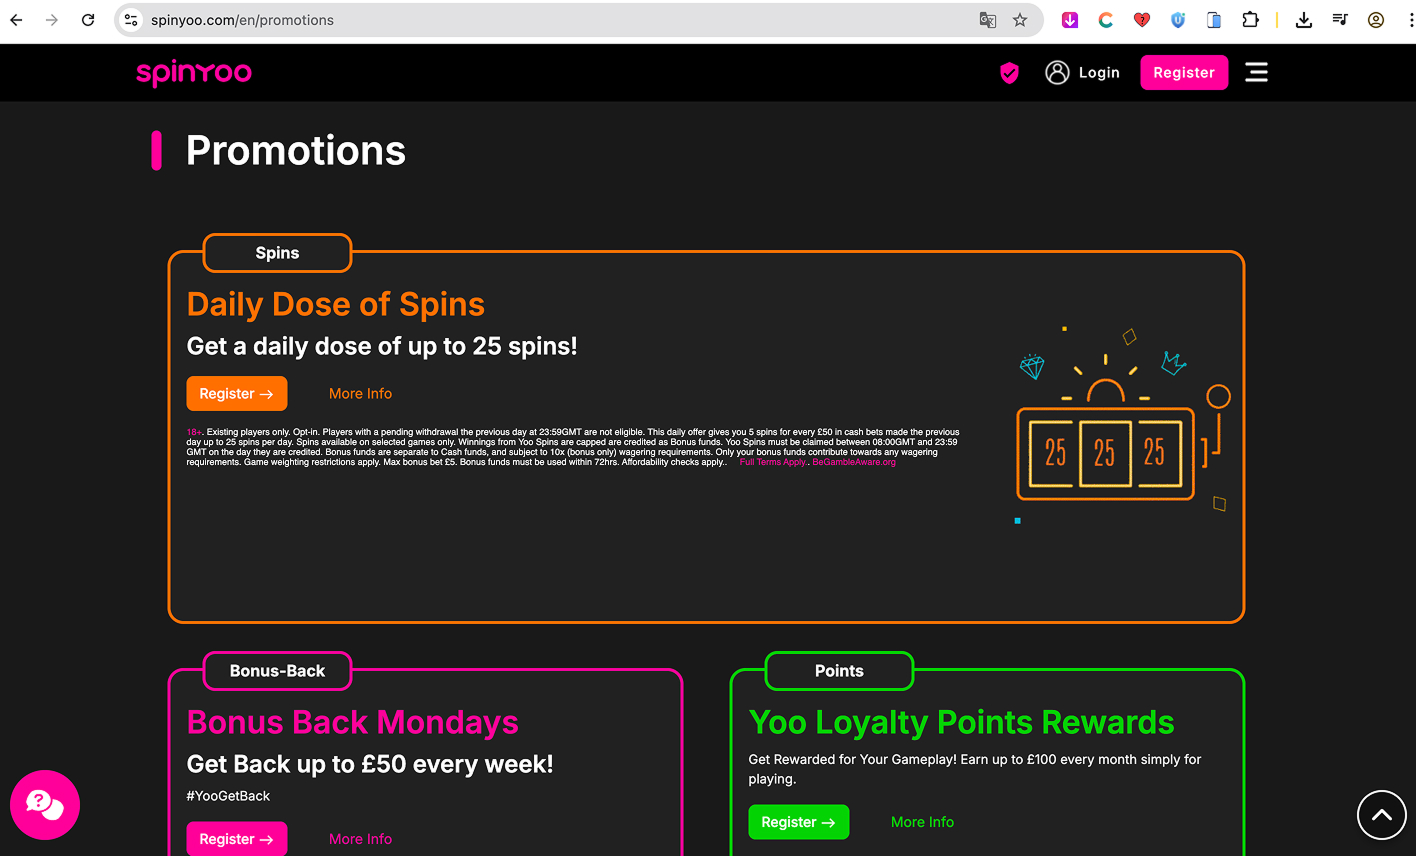Viewport: 1416px width, 856px height.
Task: Click the scroll-to-top arrow button
Action: tap(1381, 815)
